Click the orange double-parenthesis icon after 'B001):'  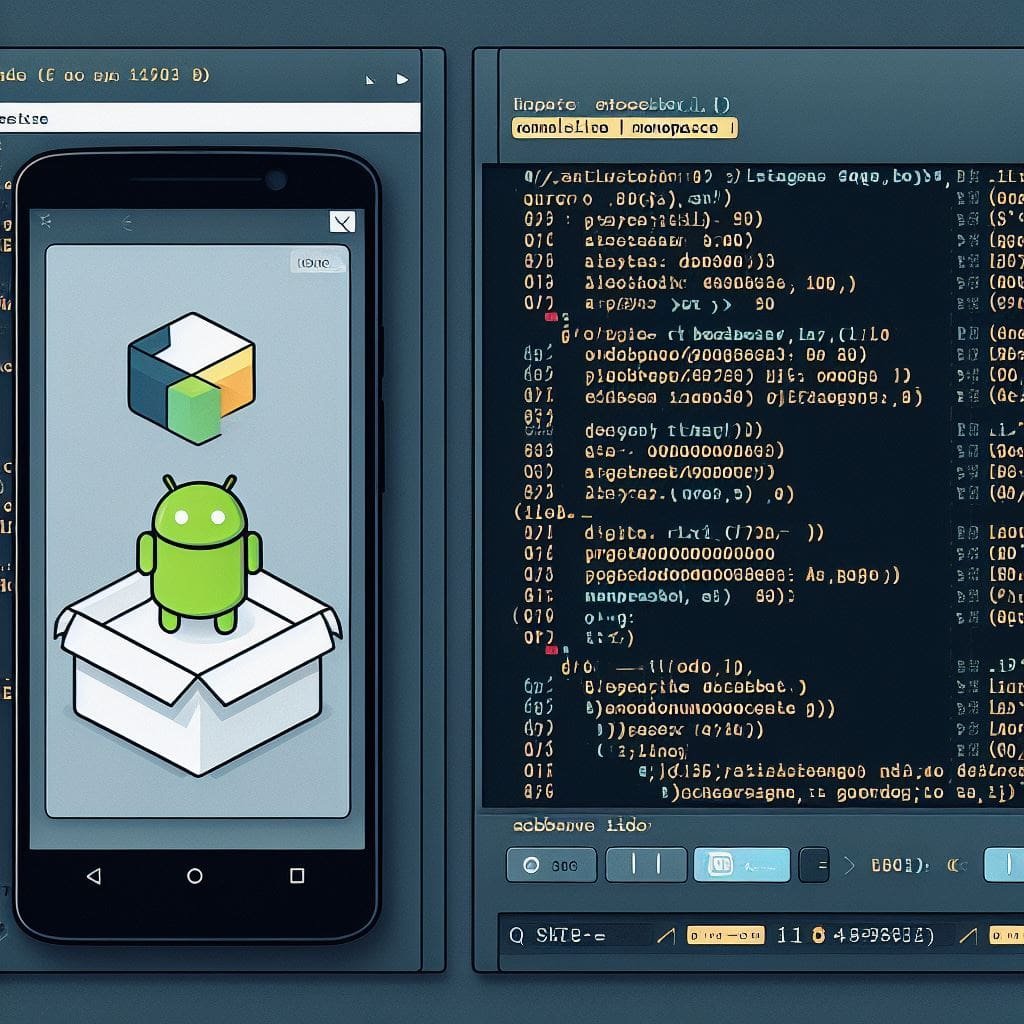[x=957, y=865]
